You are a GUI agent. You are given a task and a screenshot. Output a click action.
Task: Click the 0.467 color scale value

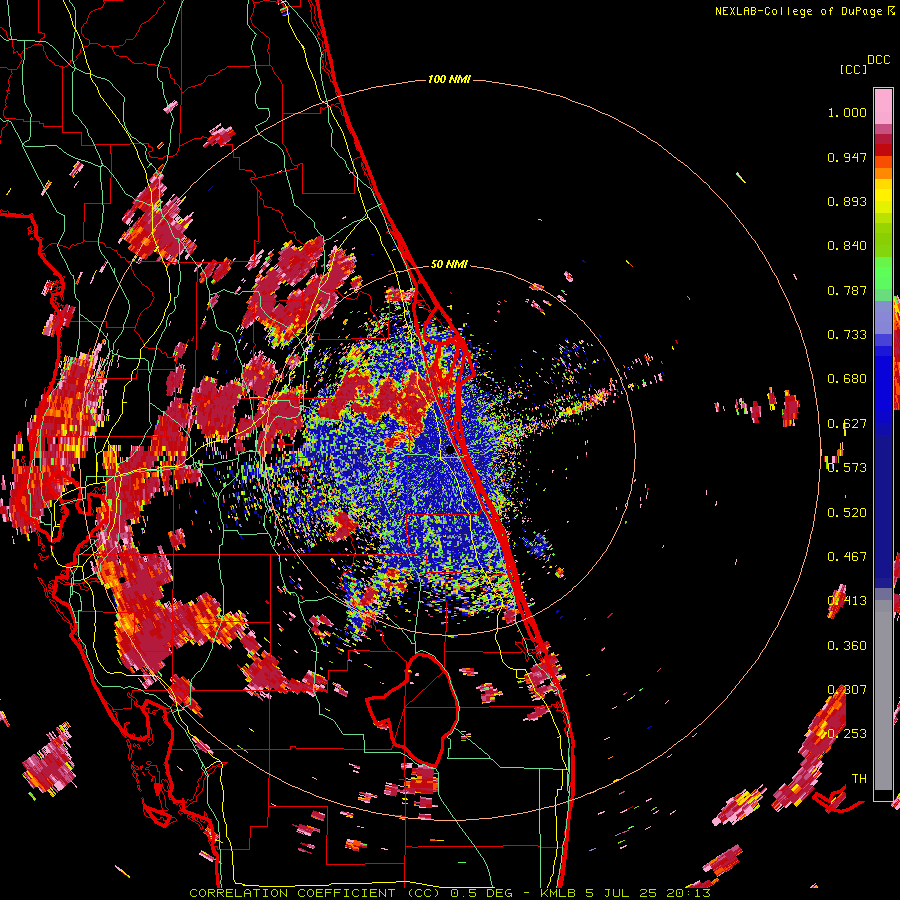(x=847, y=557)
